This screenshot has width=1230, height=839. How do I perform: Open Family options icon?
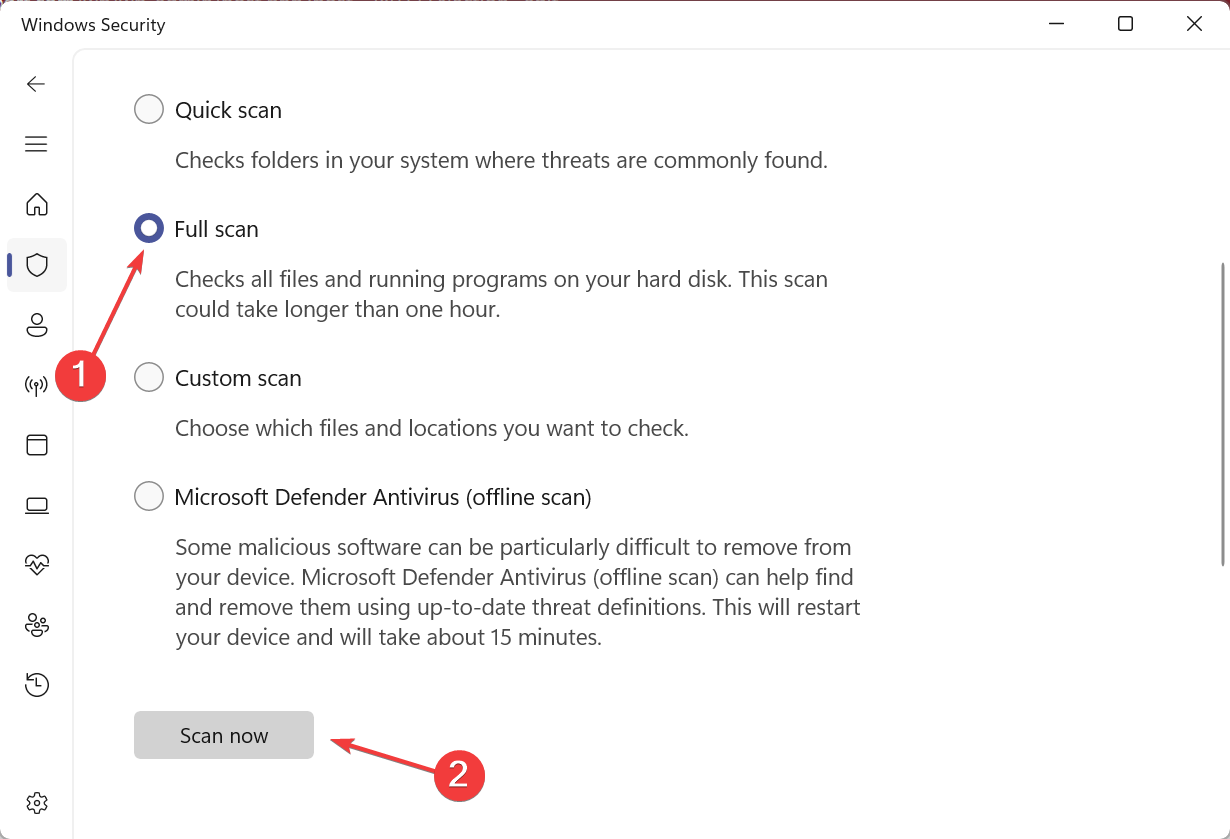pos(37,625)
